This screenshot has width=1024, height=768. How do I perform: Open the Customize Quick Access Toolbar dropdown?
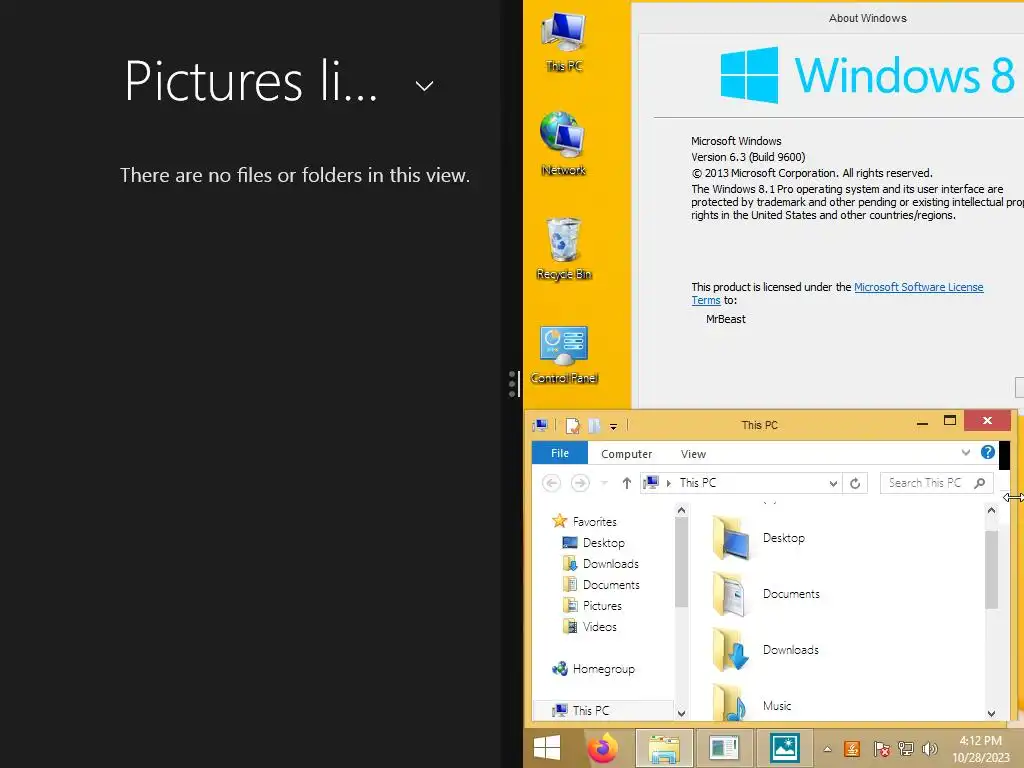(x=613, y=426)
